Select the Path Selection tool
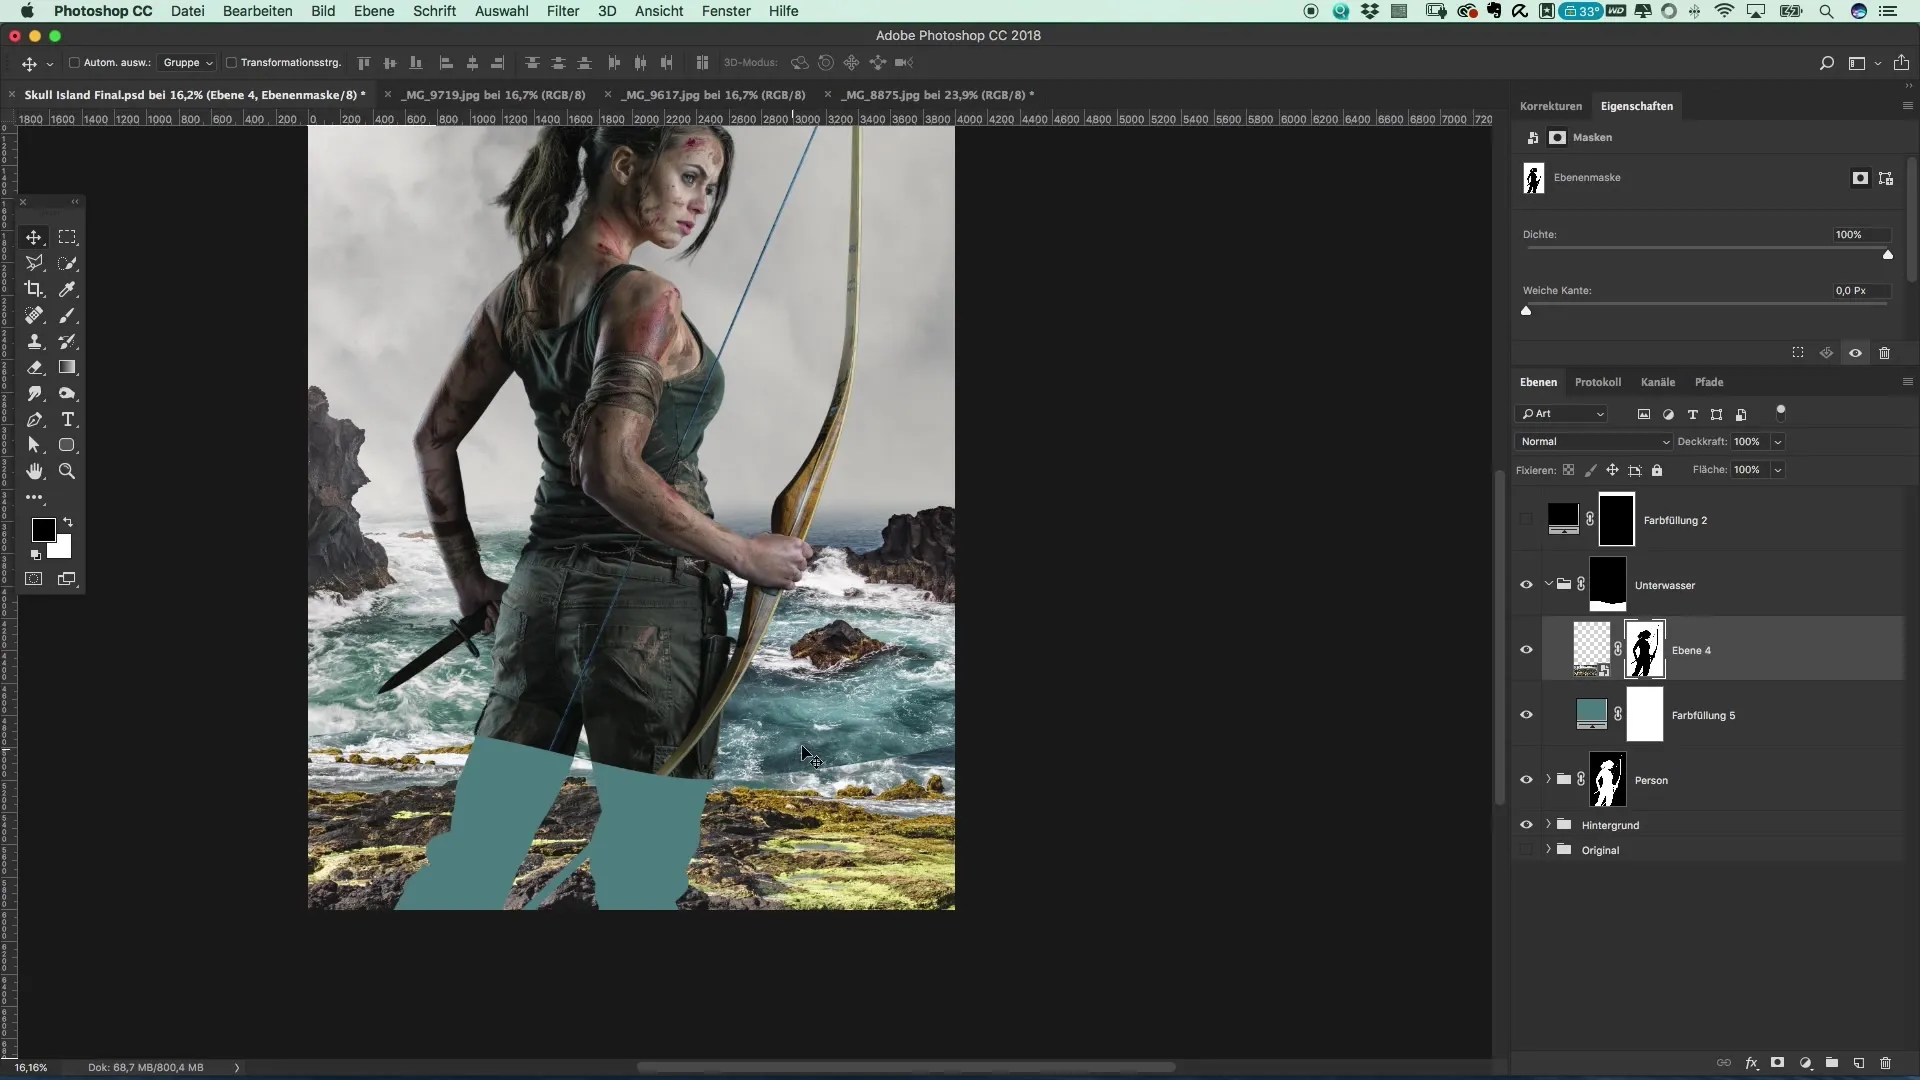1920x1080 pixels. click(34, 445)
